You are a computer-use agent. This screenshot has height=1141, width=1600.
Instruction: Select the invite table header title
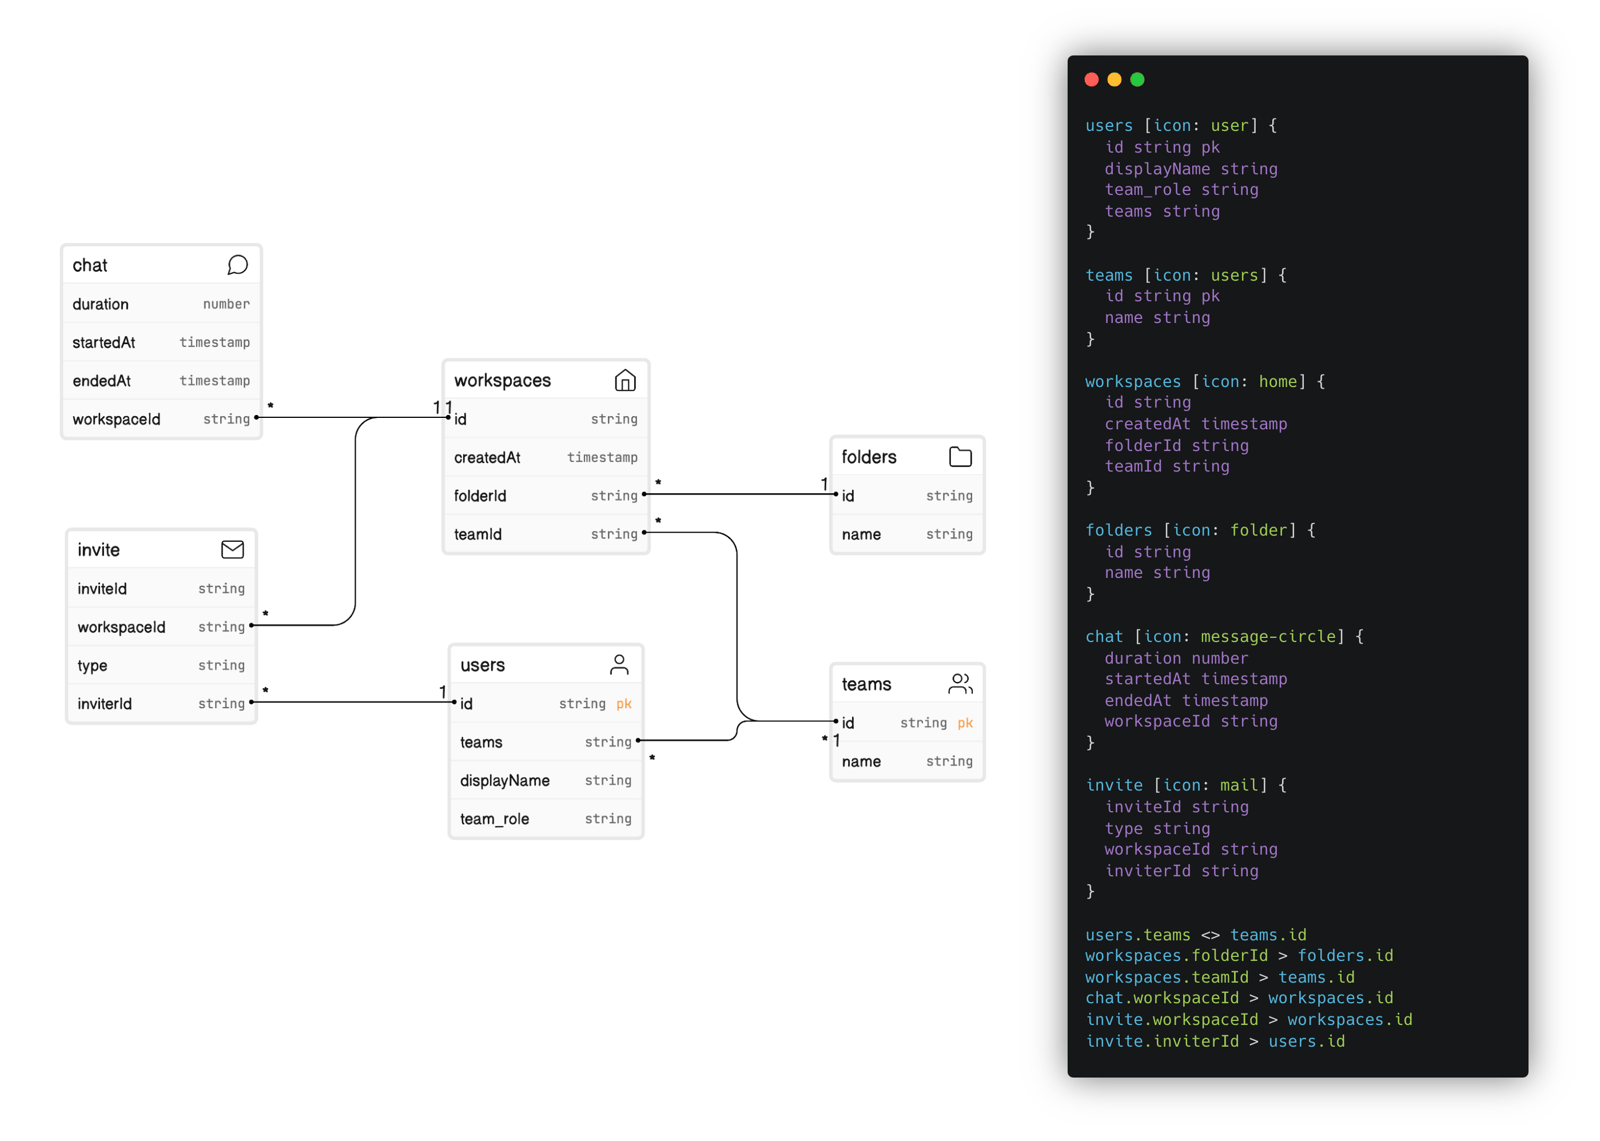pos(98,550)
